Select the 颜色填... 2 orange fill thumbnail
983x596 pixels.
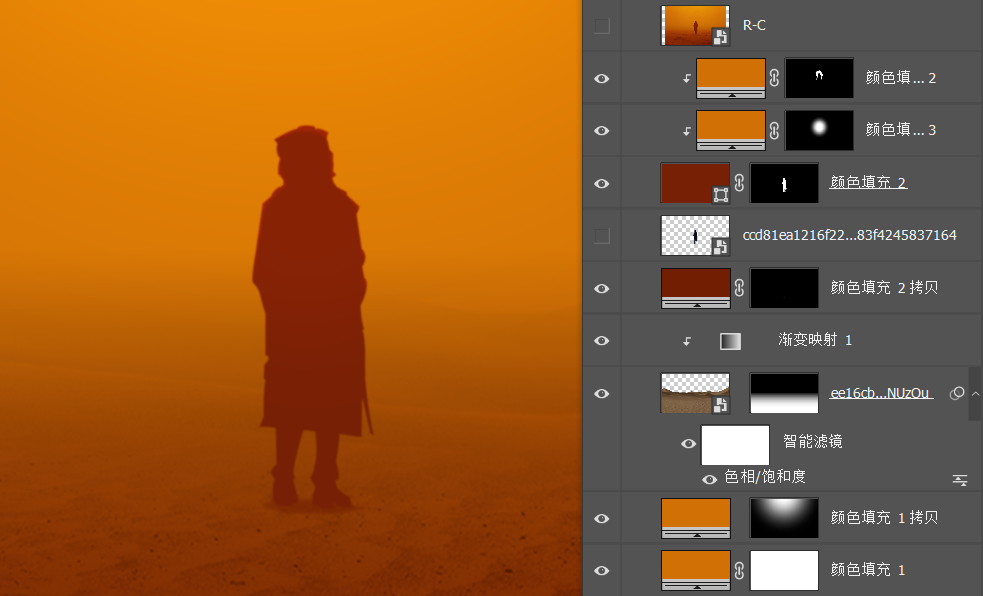pyautogui.click(x=730, y=78)
